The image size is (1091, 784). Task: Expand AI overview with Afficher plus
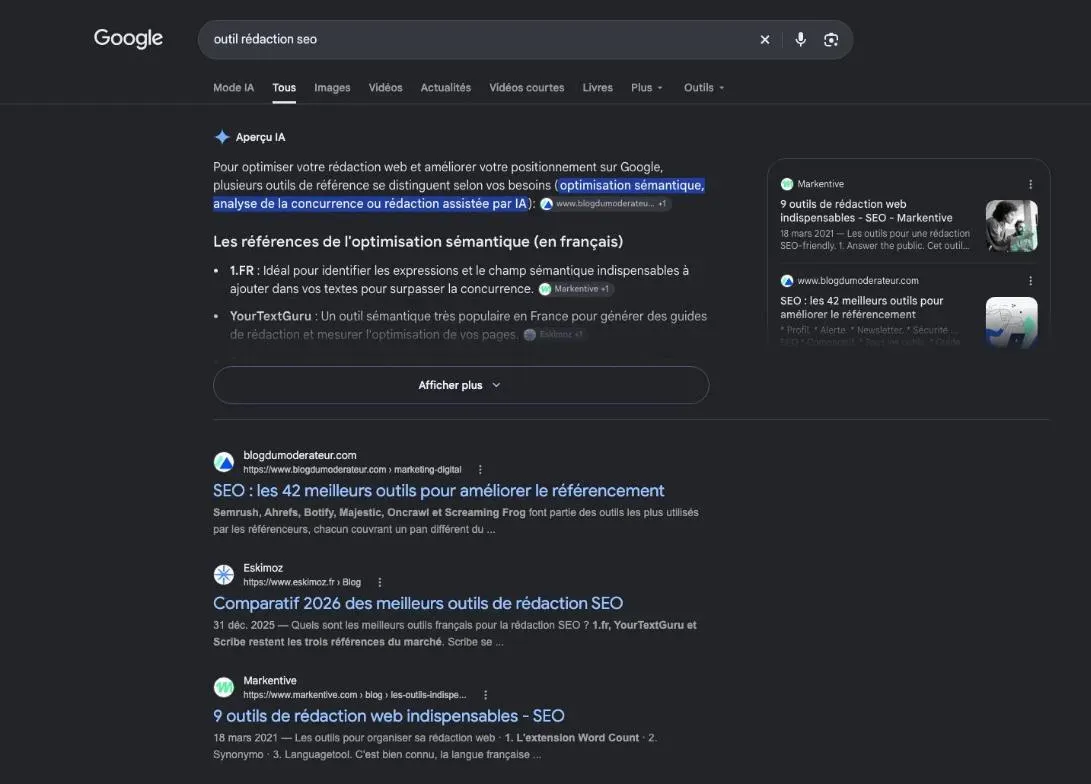click(x=461, y=385)
